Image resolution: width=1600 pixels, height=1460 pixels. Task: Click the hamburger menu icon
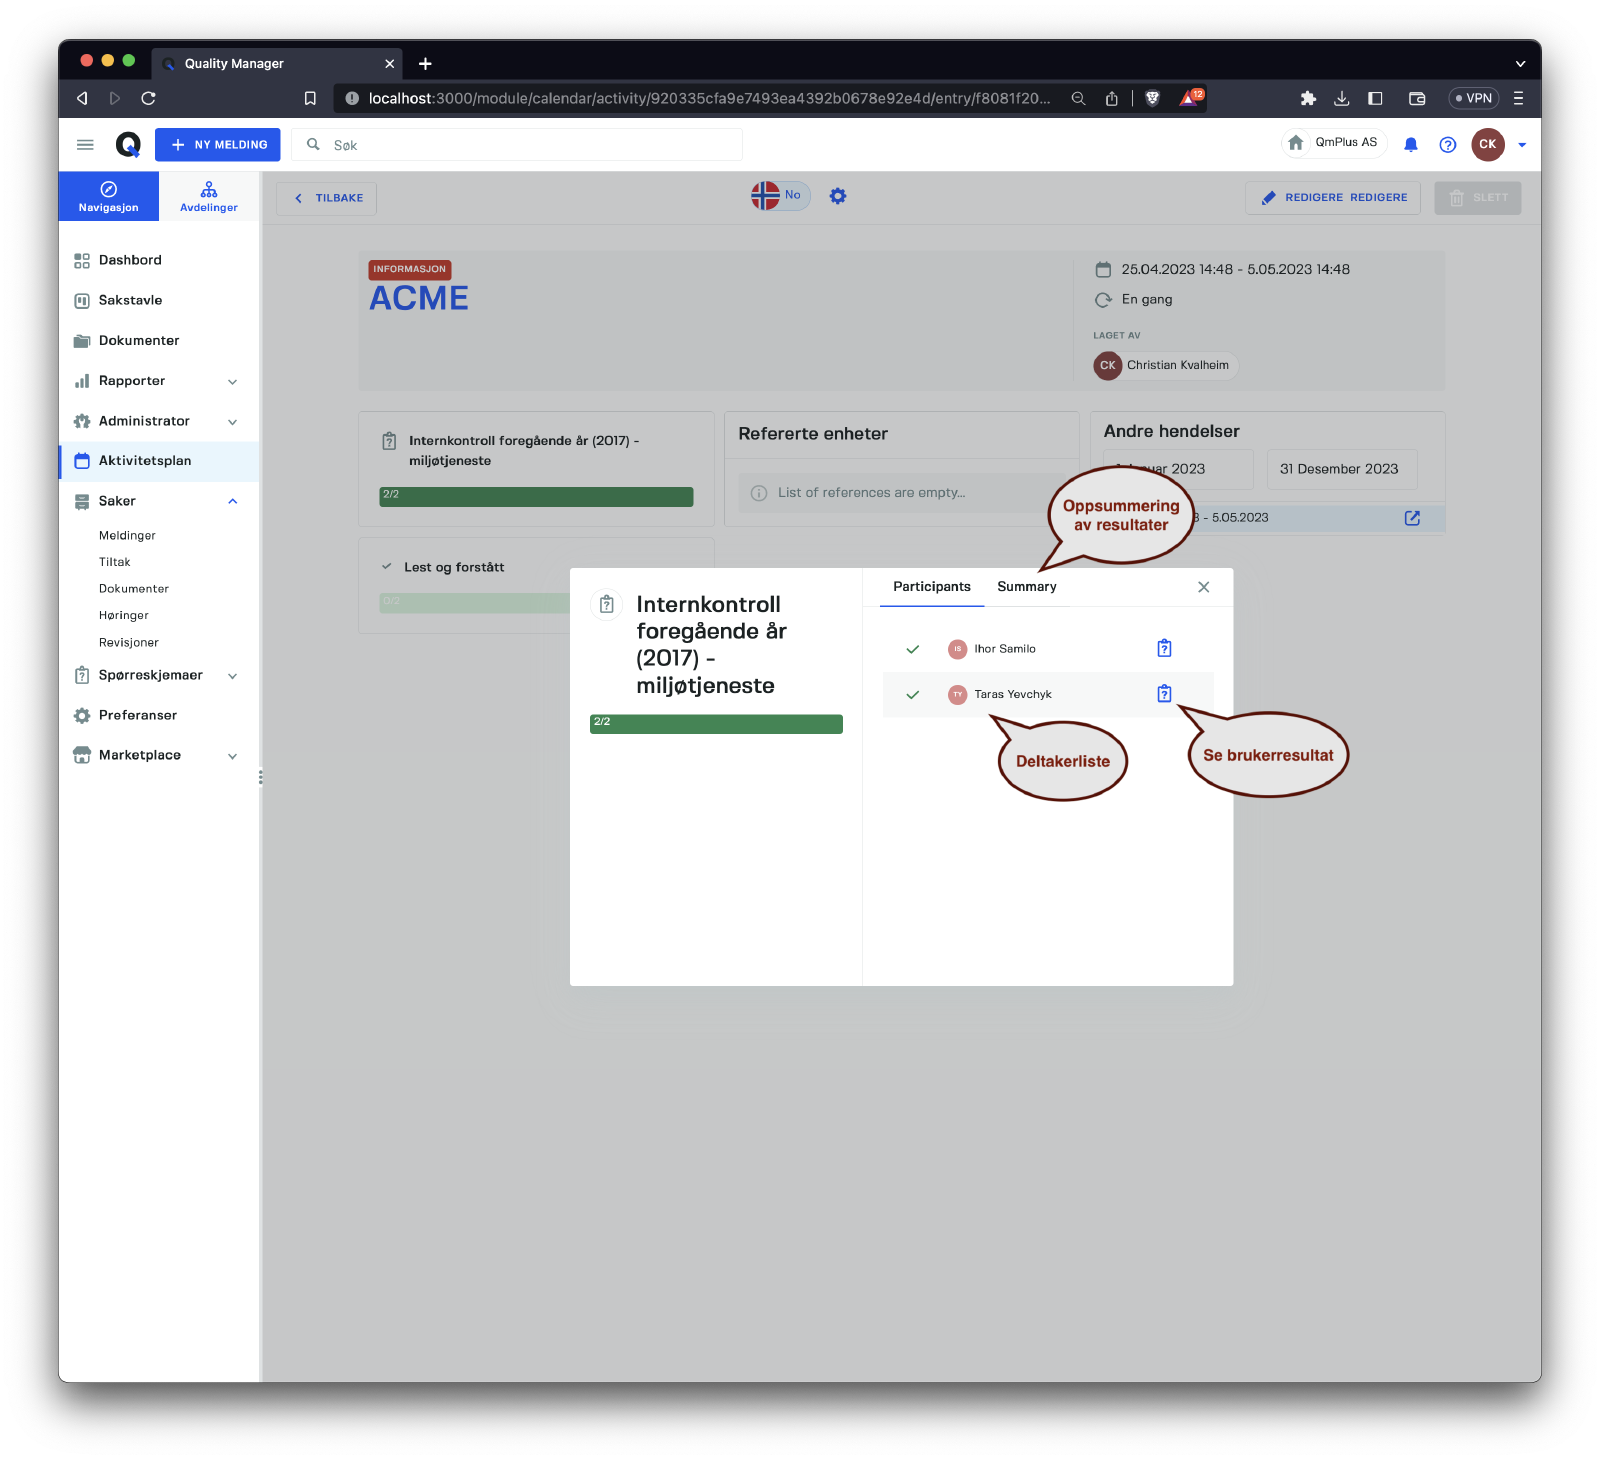point(85,145)
